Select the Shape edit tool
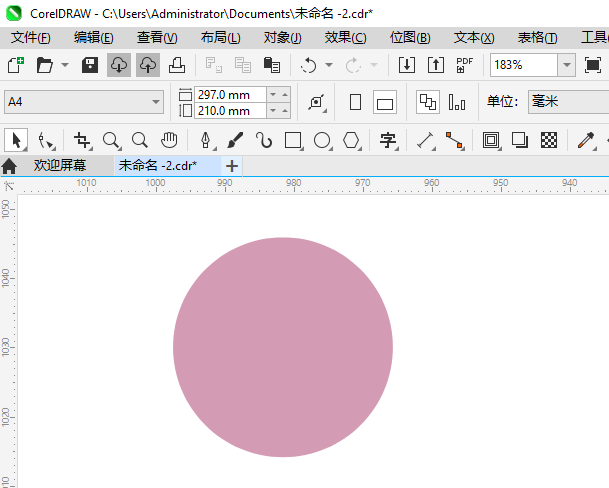 tap(46, 140)
